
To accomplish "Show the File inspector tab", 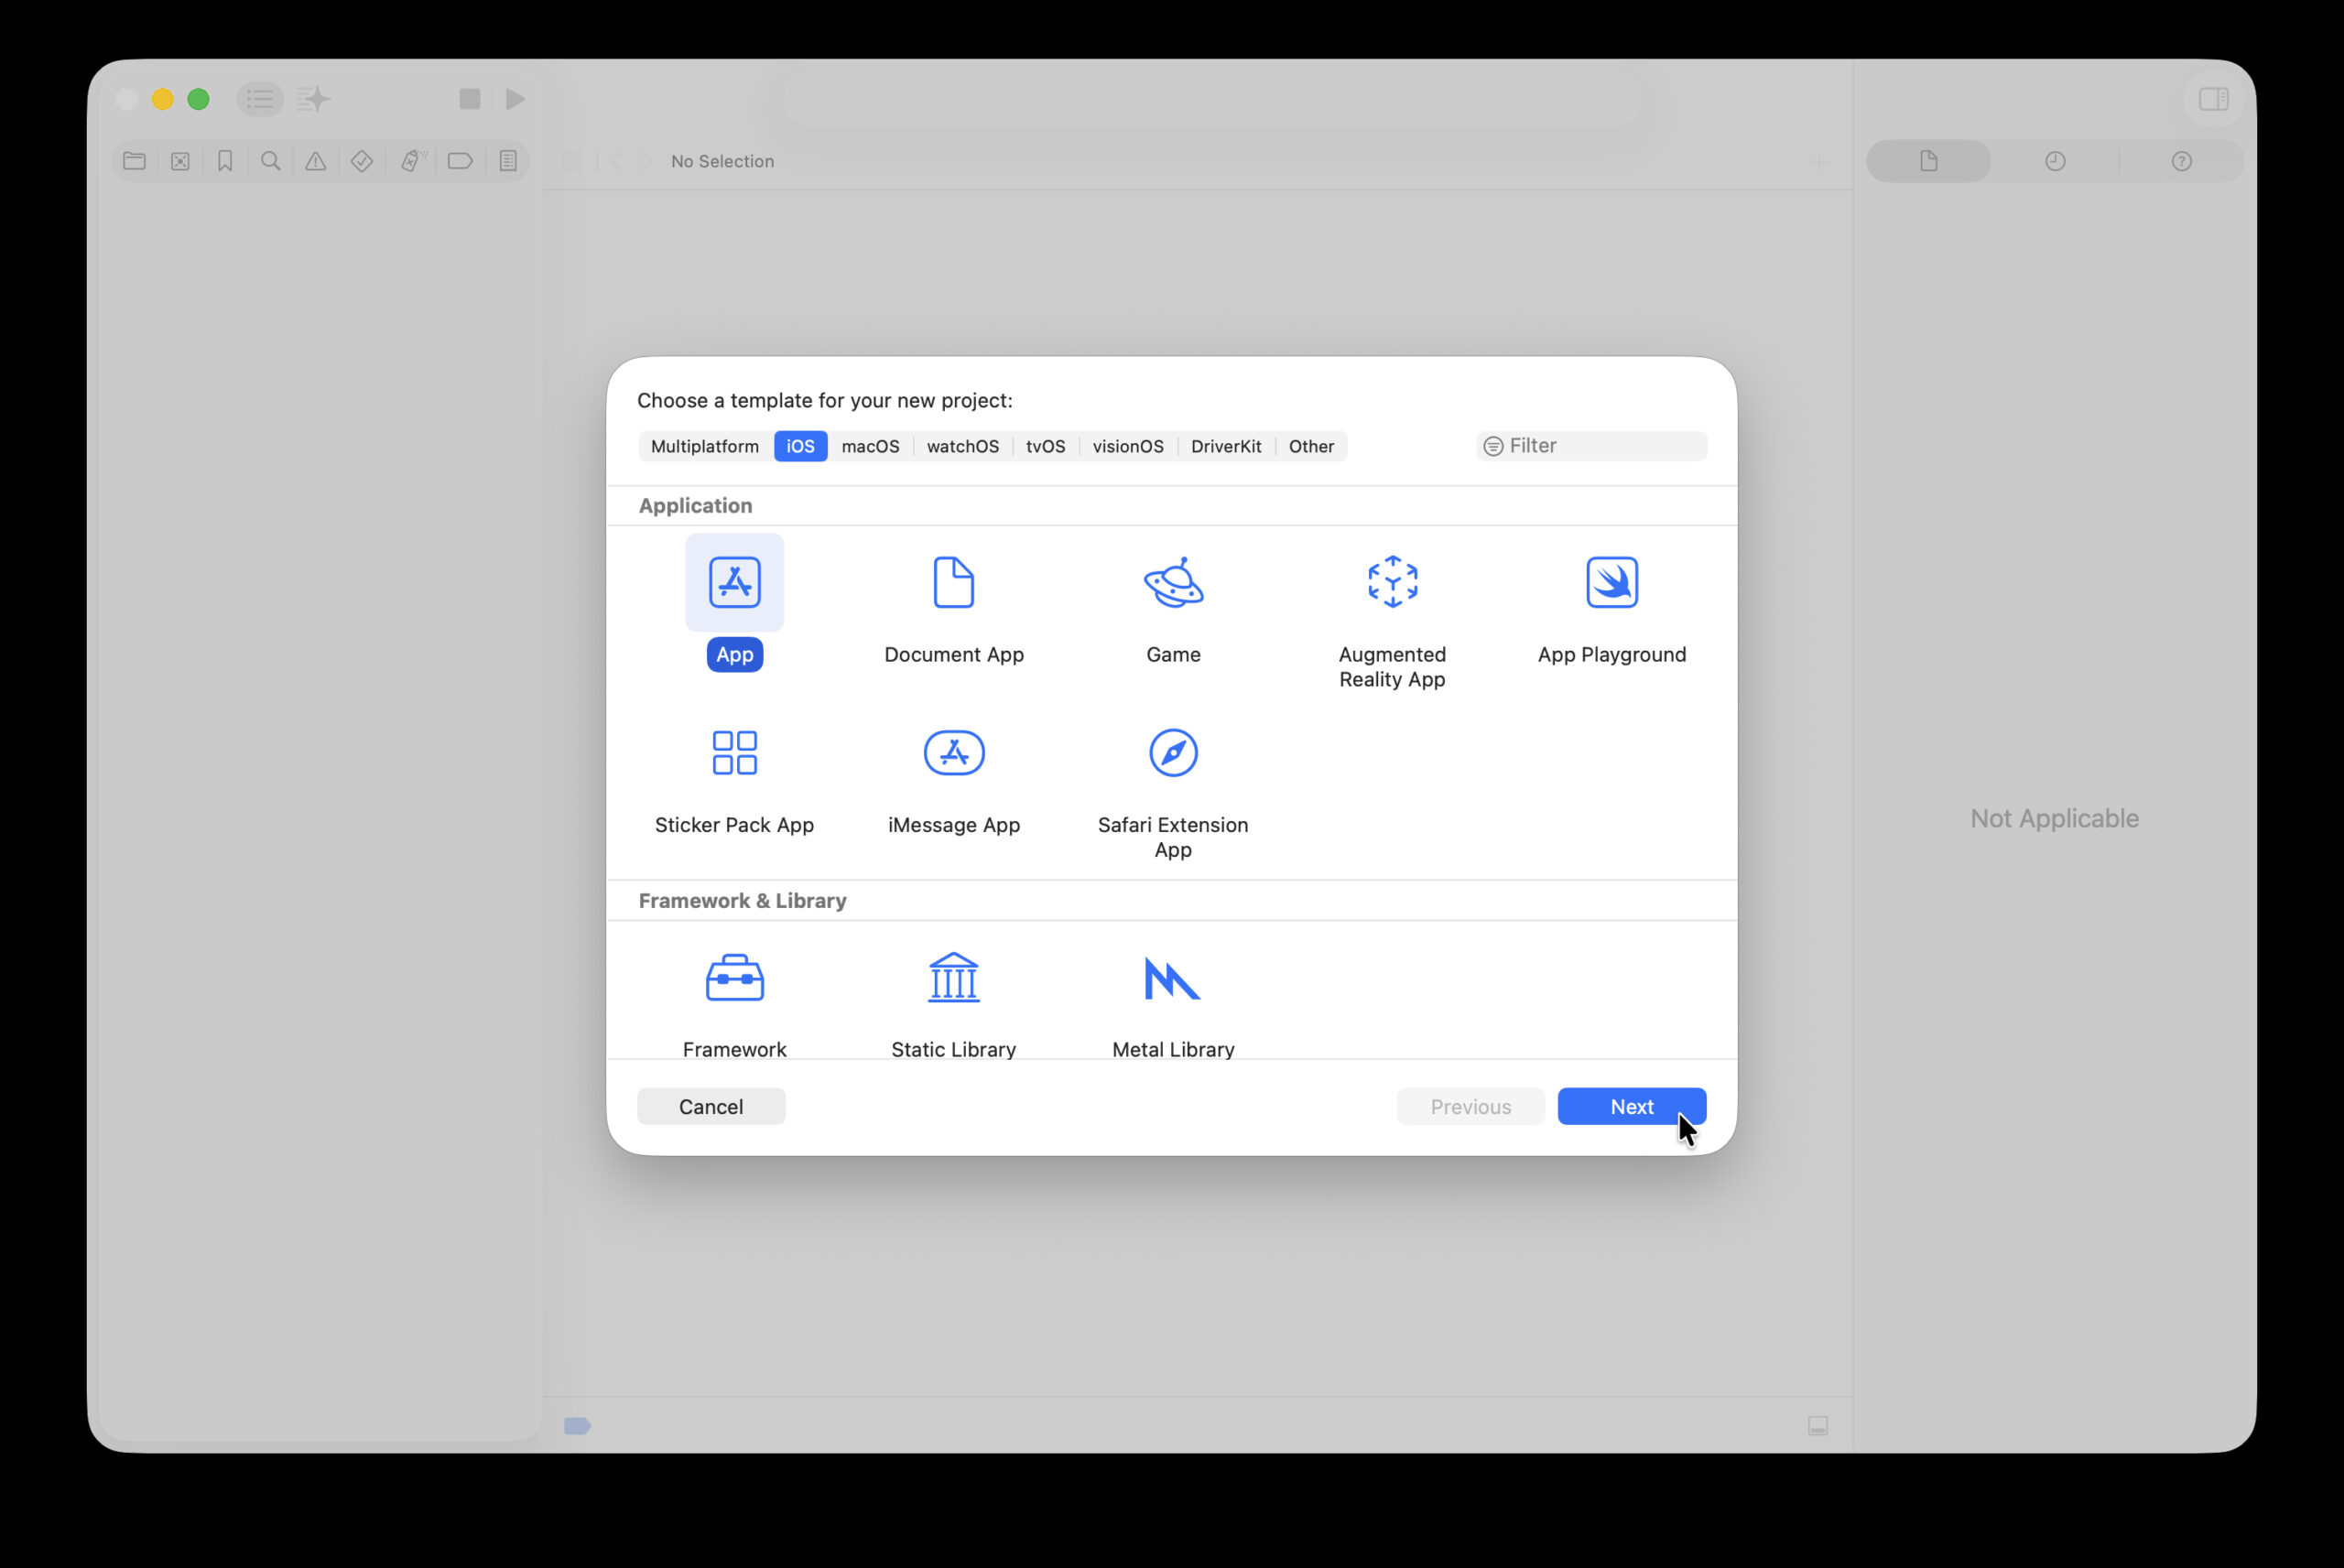I will point(1928,161).
